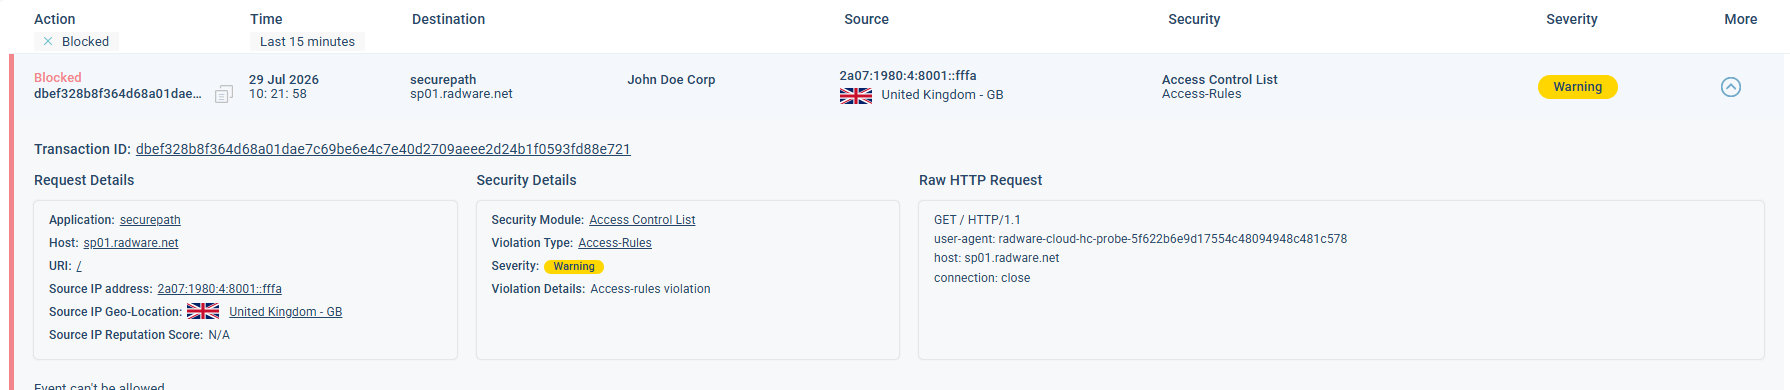The image size is (1790, 390).
Task: Select source IP in the event row
Action: point(908,76)
